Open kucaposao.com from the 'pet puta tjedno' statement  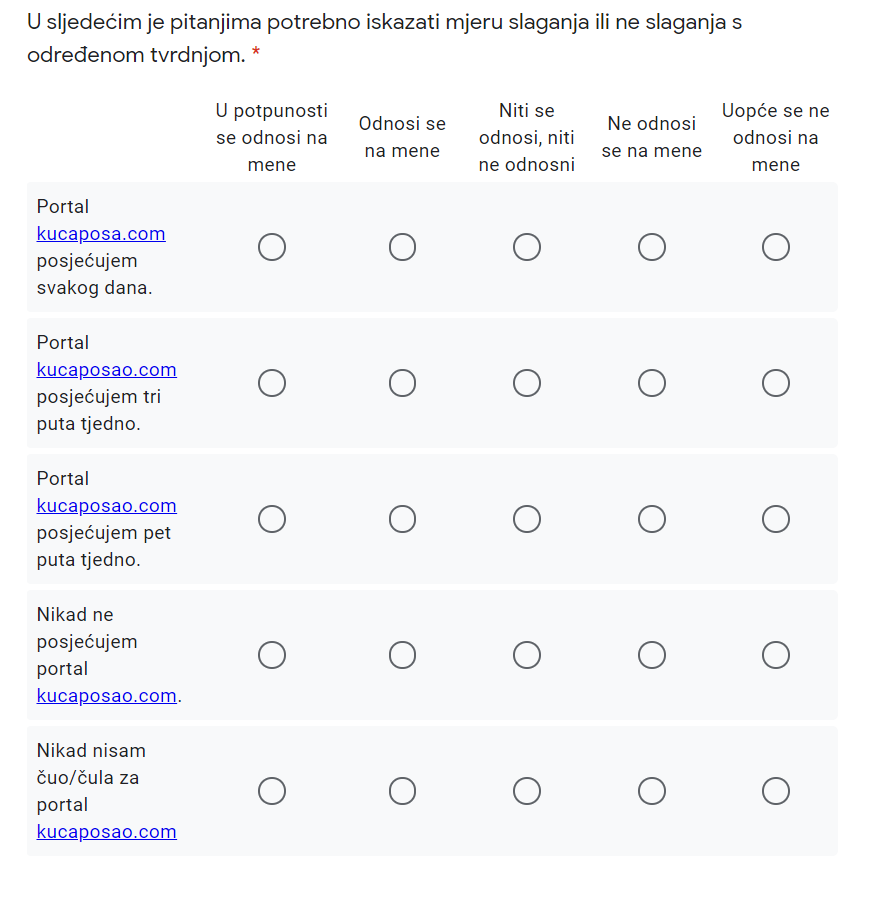106,505
